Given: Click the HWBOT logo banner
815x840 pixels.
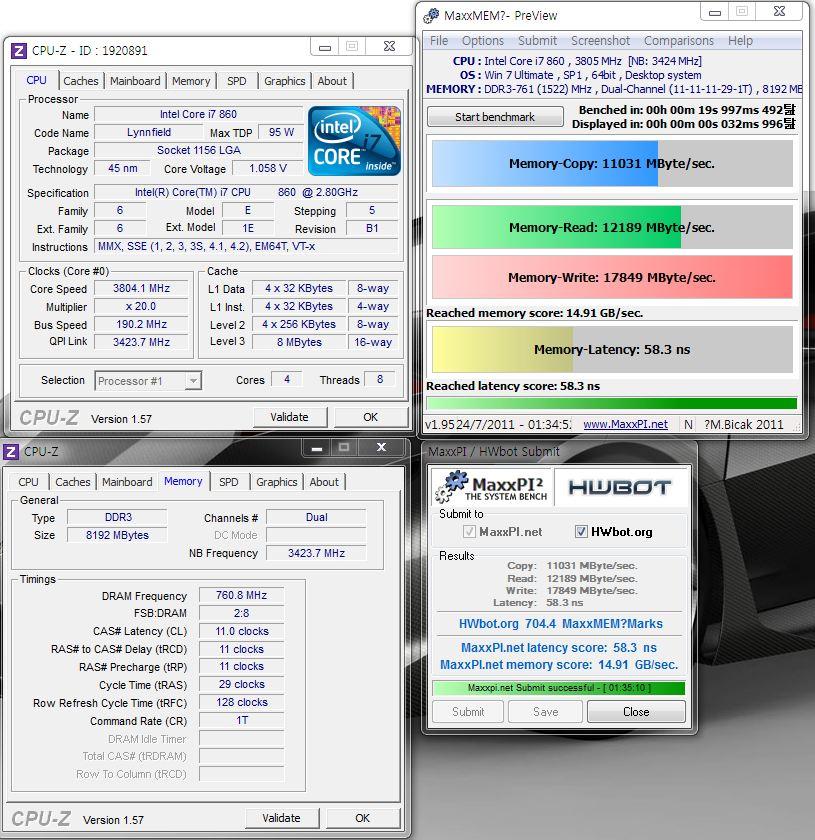Looking at the screenshot, I should [x=620, y=487].
